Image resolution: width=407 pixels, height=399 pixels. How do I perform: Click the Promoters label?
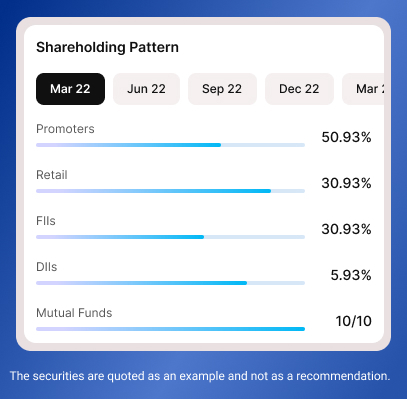pyautogui.click(x=65, y=129)
